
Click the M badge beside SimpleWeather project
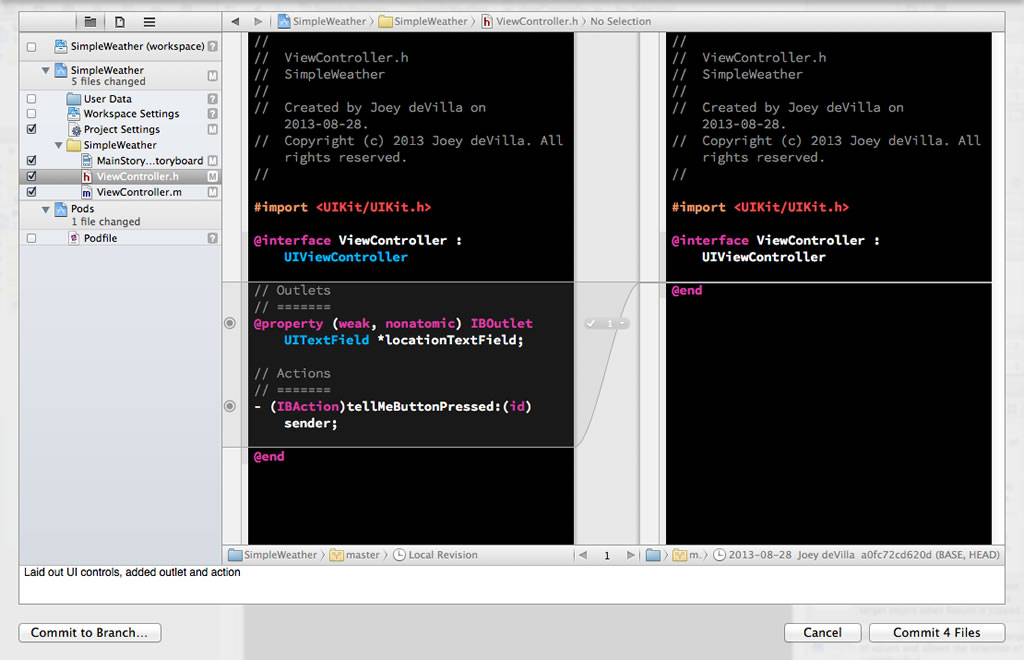pos(212,76)
